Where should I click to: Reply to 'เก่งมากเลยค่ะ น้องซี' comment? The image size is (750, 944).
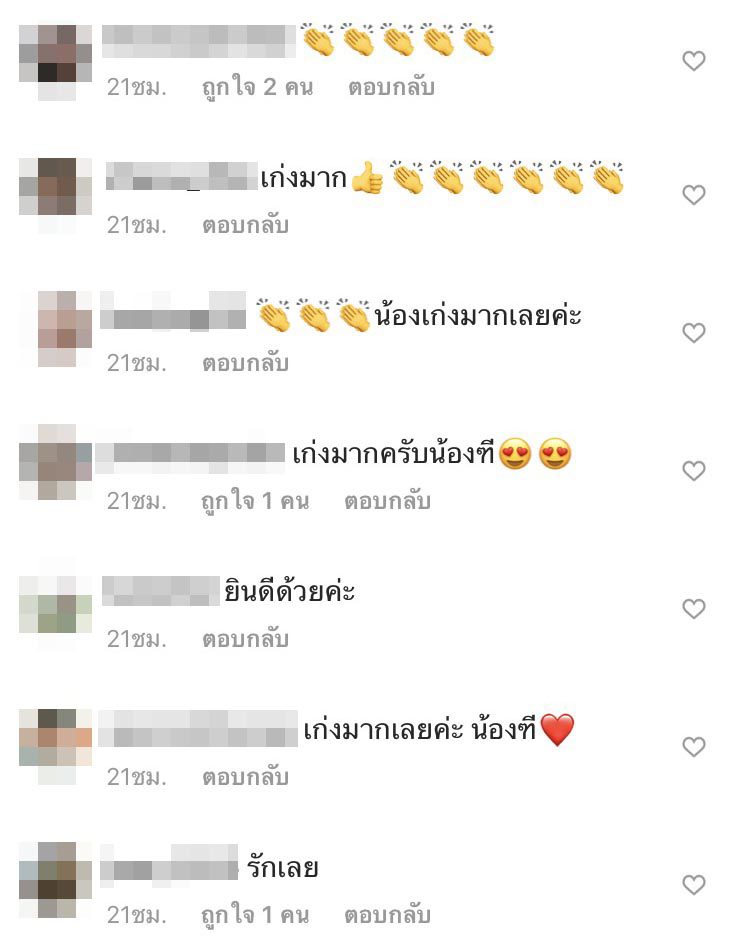pos(245,777)
